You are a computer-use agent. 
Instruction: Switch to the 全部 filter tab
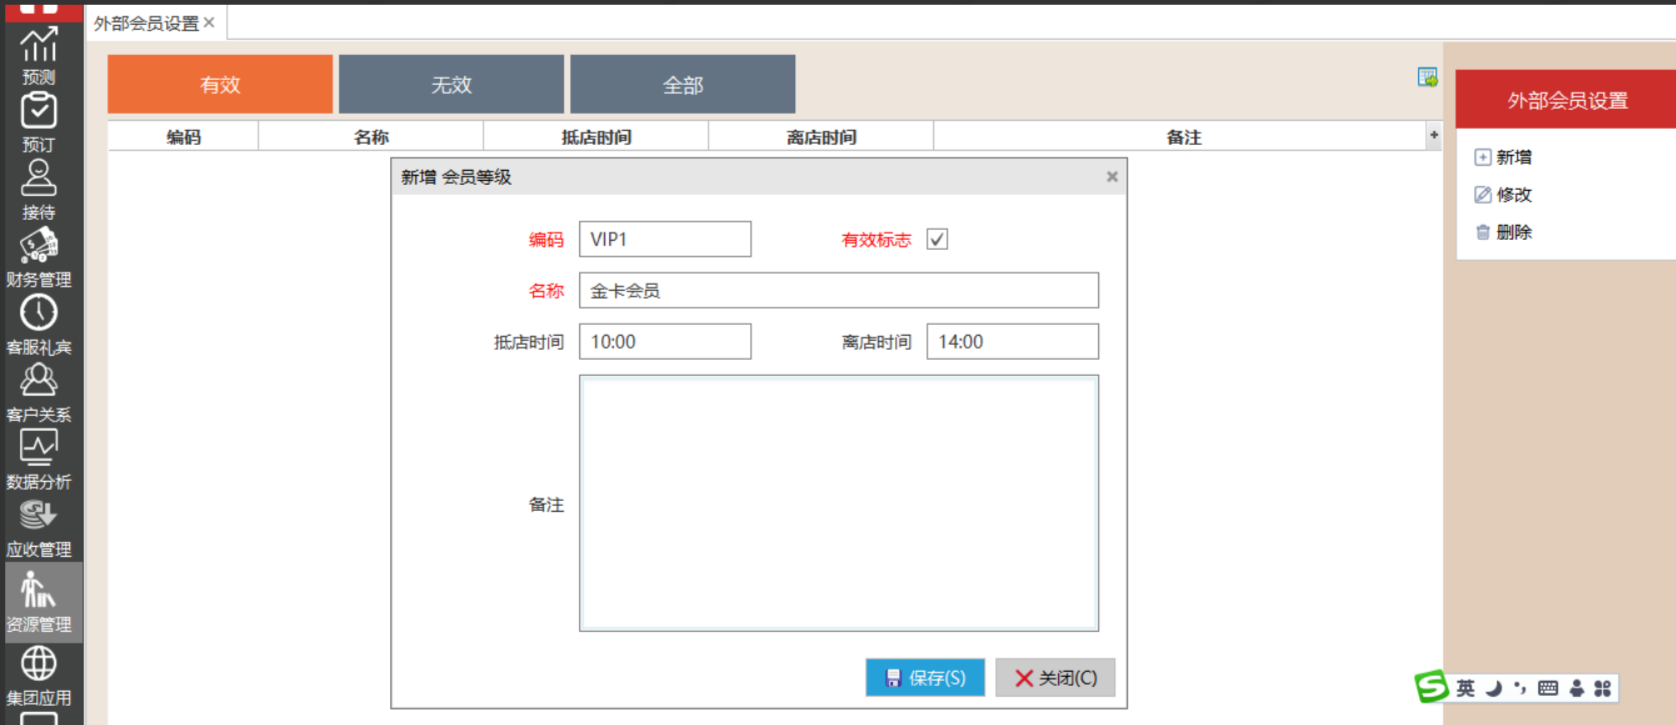pos(683,85)
